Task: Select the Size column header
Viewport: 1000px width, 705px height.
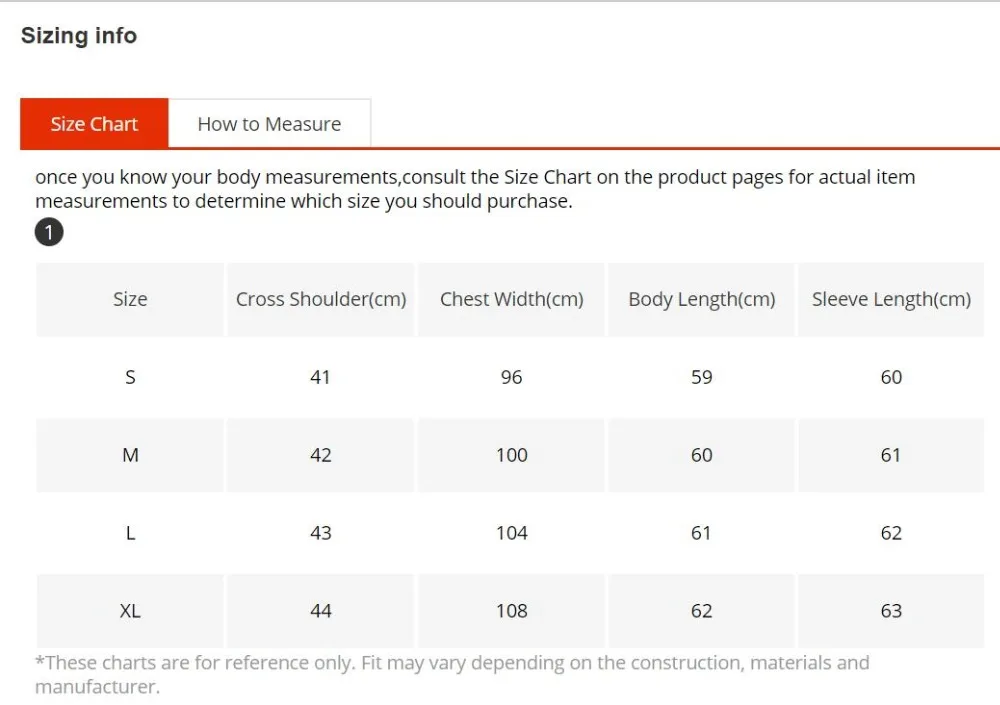Action: click(130, 299)
